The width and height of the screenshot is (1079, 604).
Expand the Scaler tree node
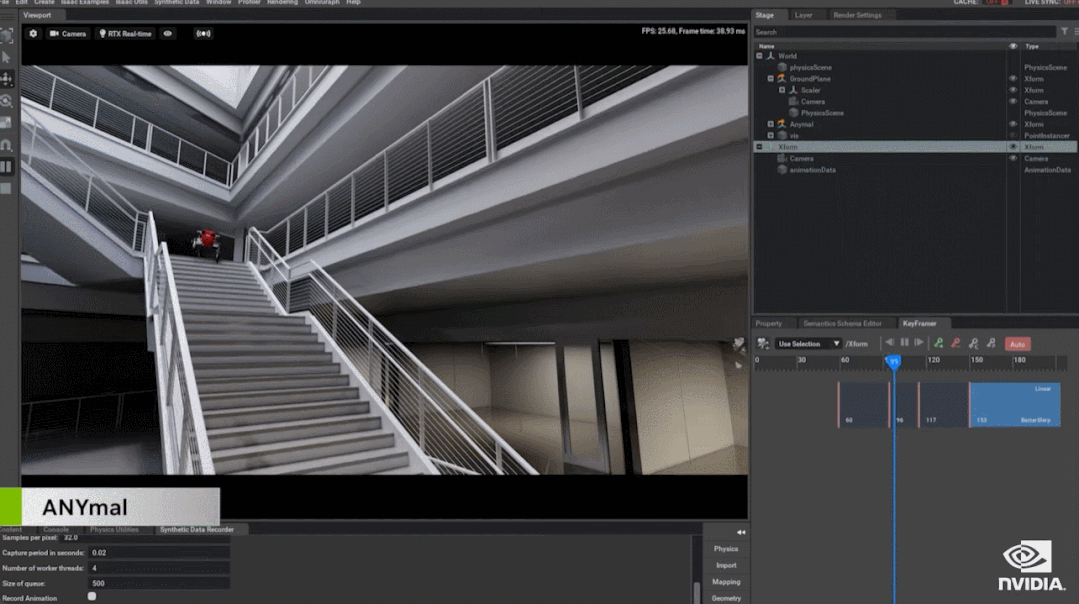click(782, 90)
